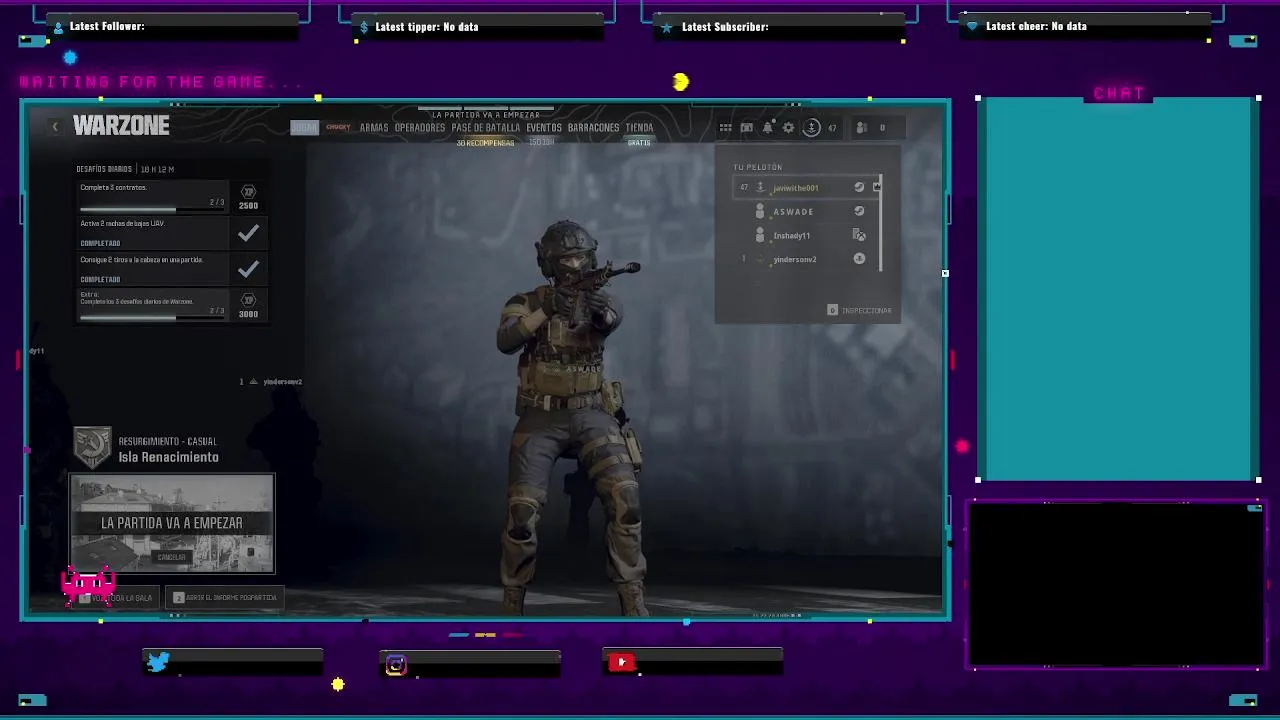Viewport: 1280px width, 720px height.
Task: Click Steam platform icon beside ASWADE
Action: (859, 211)
